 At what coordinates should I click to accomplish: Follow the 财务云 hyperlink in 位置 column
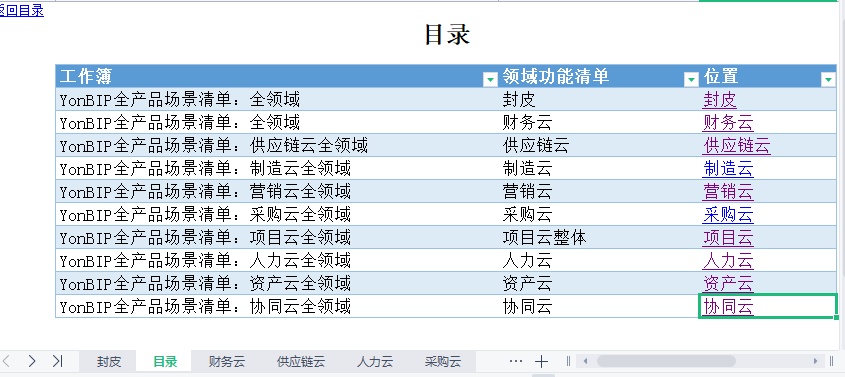pyautogui.click(x=728, y=123)
